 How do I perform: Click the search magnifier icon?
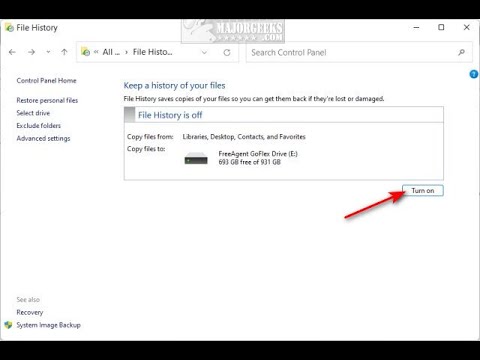pyautogui.click(x=461, y=52)
